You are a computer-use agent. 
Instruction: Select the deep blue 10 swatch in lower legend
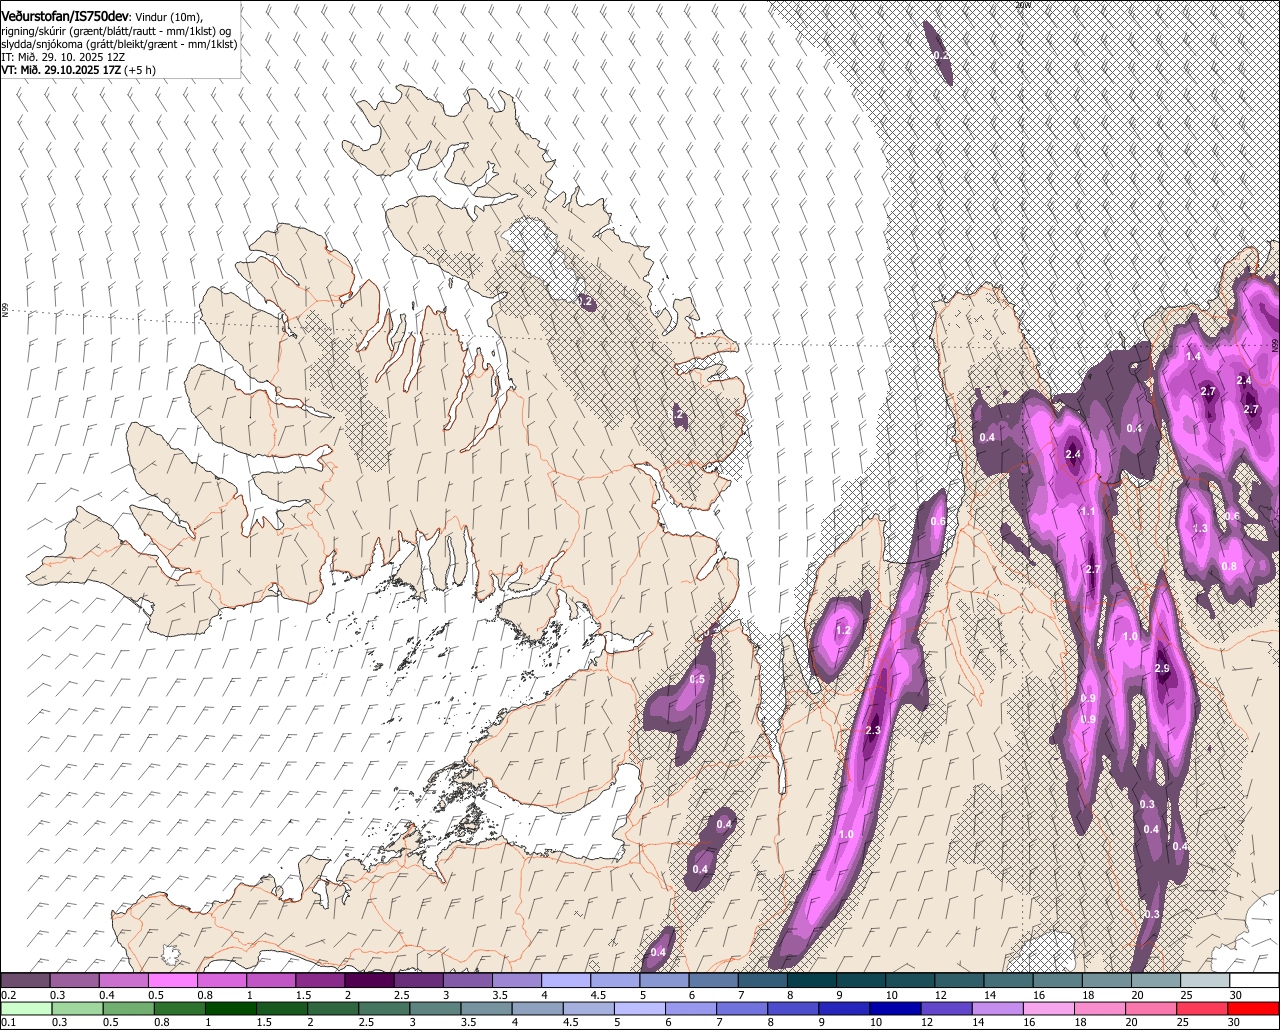pyautogui.click(x=896, y=1009)
